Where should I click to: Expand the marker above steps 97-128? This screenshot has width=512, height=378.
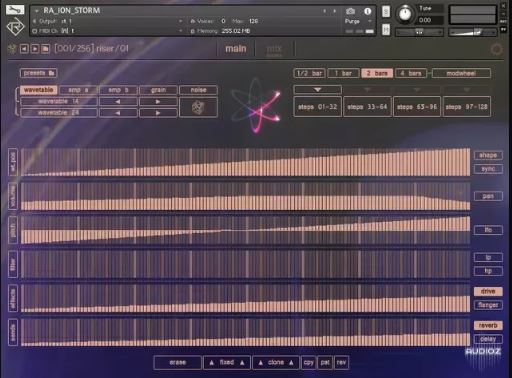(467, 90)
